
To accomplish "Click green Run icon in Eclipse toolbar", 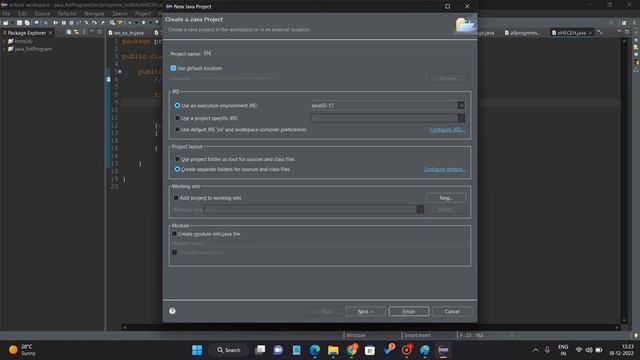I will pos(144,23).
